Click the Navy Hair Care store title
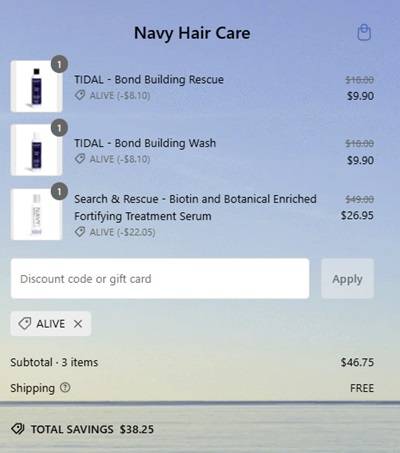The width and height of the screenshot is (400, 453). (192, 33)
